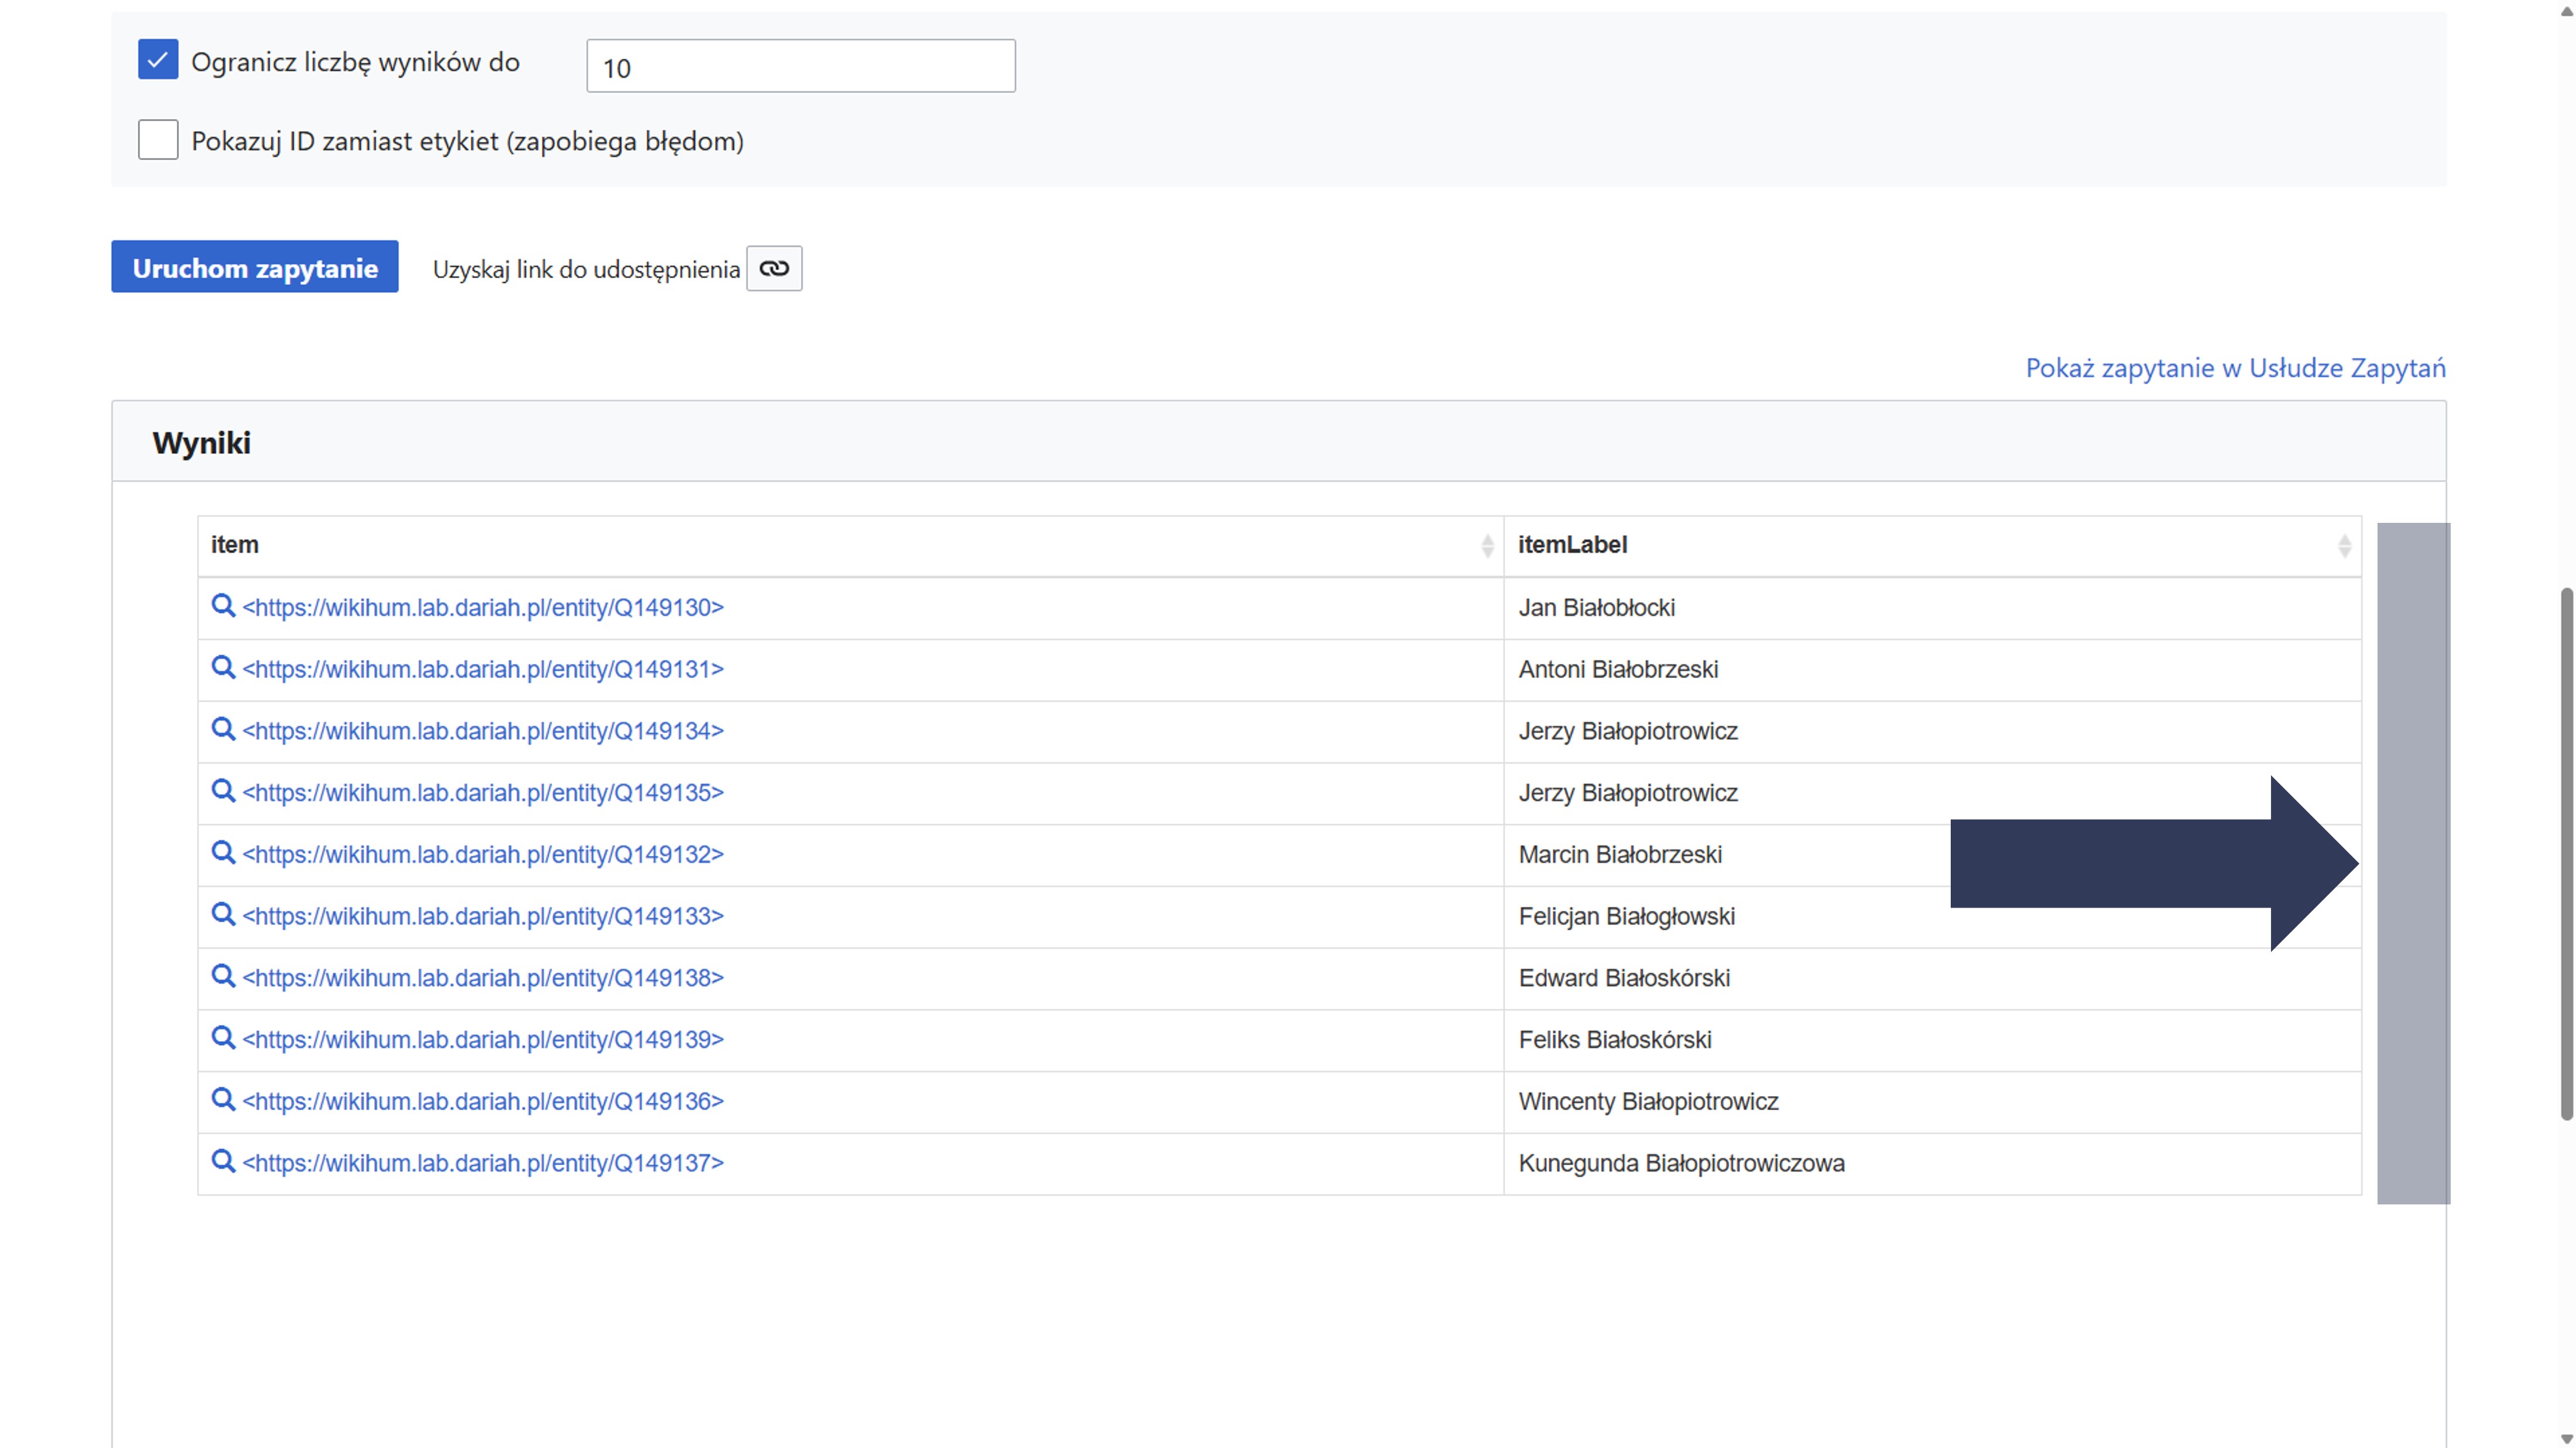
Task: Click magnifier icon for Antoni Białobrzeski row
Action: (223, 668)
